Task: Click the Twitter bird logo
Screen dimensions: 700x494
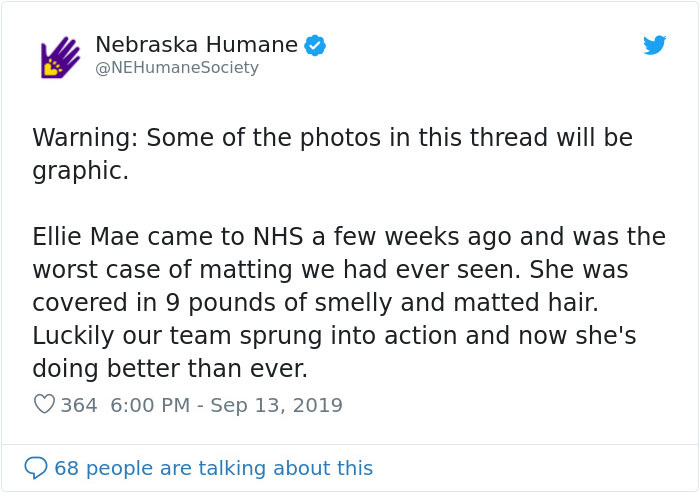Action: (x=654, y=45)
